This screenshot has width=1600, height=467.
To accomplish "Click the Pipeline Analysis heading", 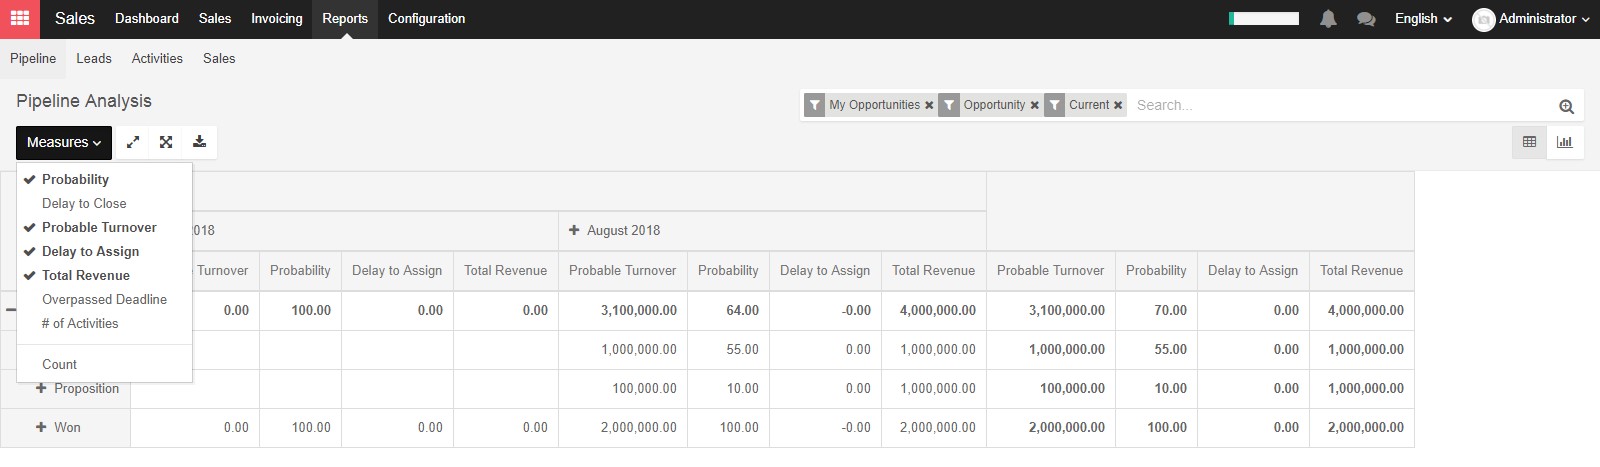I will (x=84, y=101).
